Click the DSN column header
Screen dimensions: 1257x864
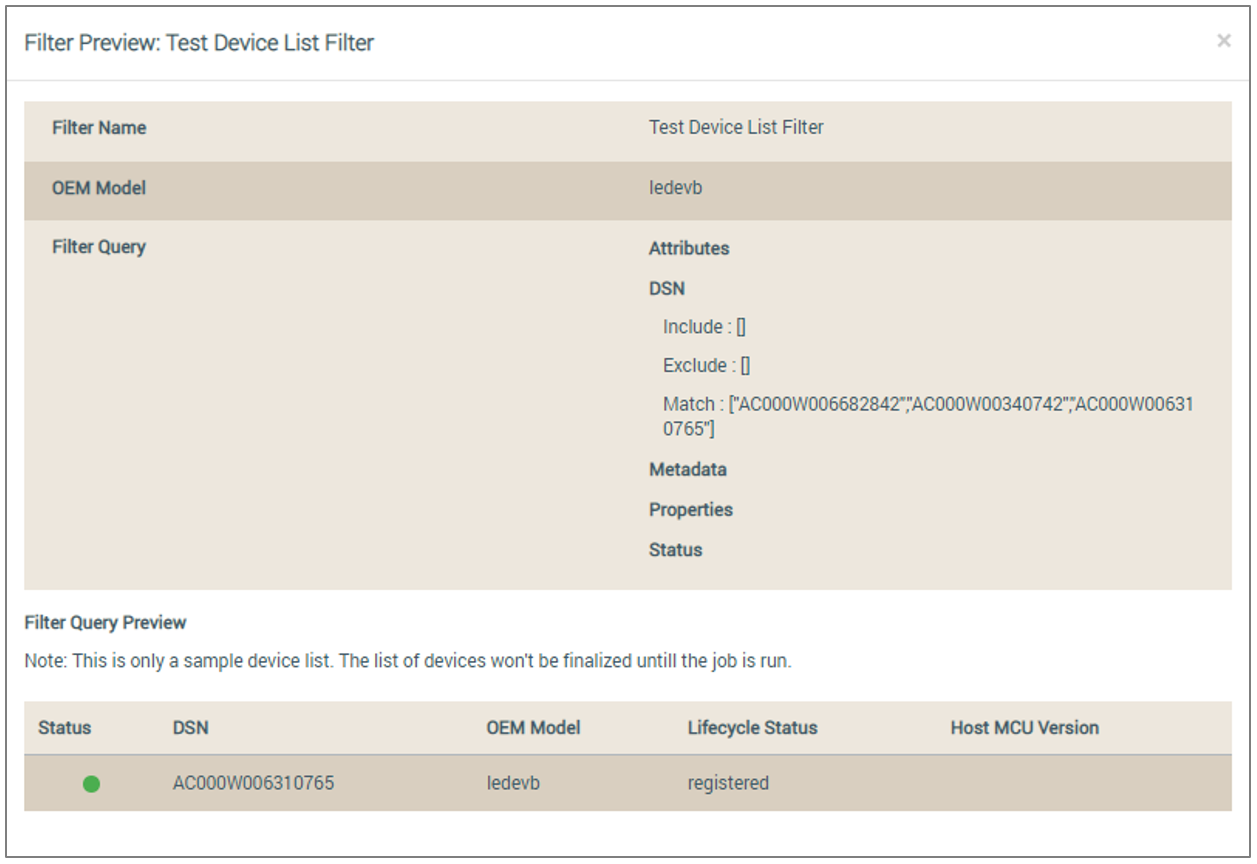[190, 728]
